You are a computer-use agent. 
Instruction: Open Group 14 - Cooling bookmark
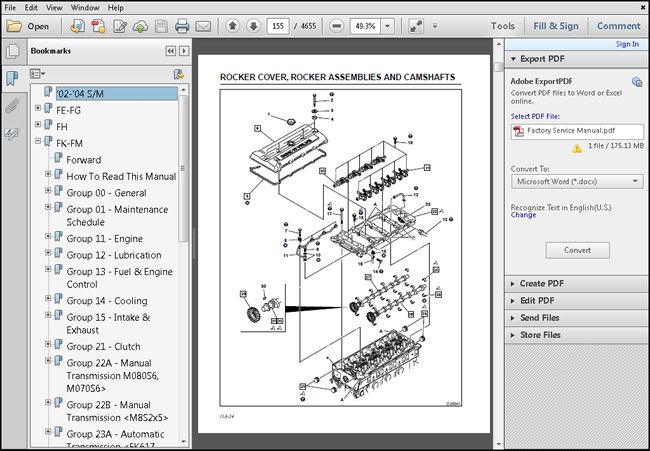pos(107,301)
